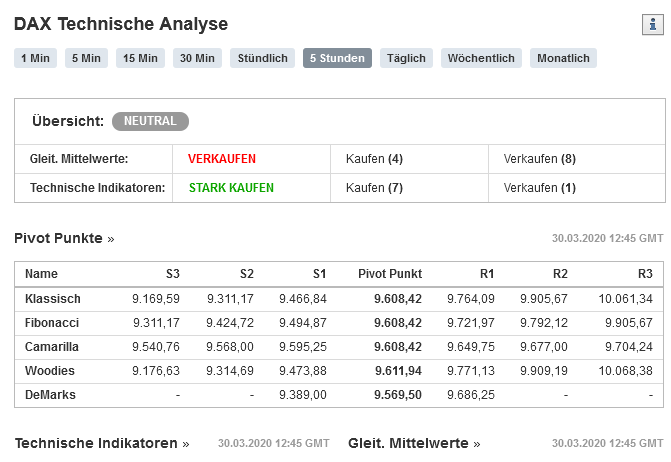
Task: Click DeMarks pivot value 9.569,50
Action: 398,394
